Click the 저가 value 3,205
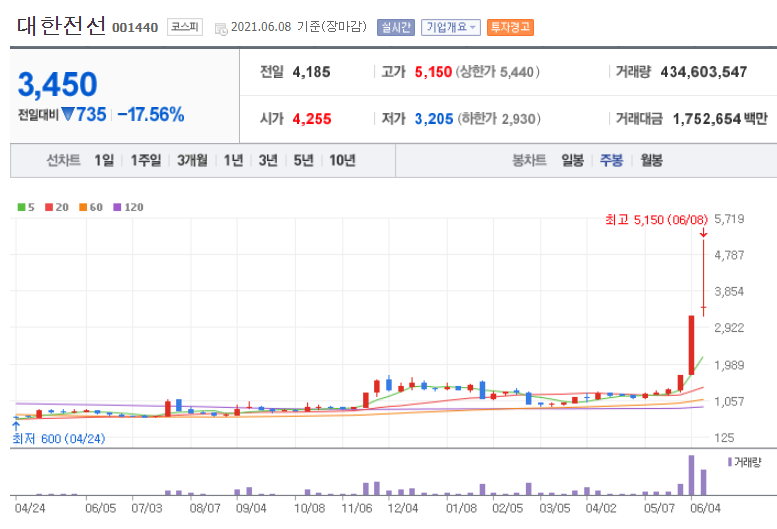Screen dimensions: 777x529 (434, 119)
